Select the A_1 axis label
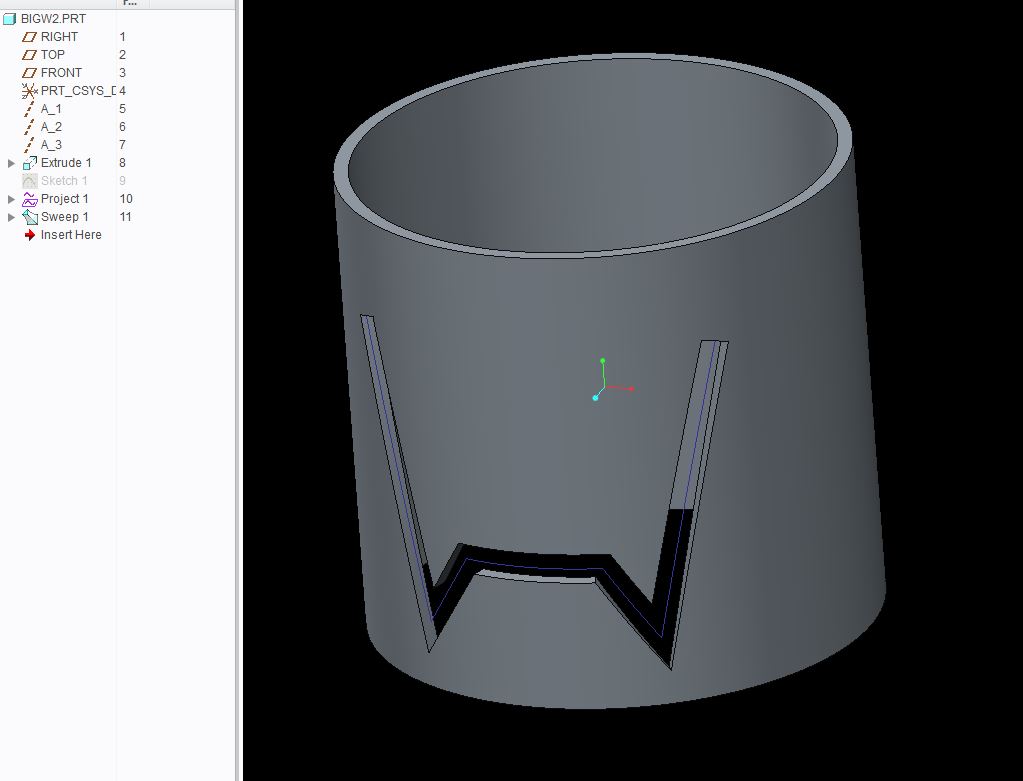Screen dimensions: 1023x781 (x=51, y=109)
